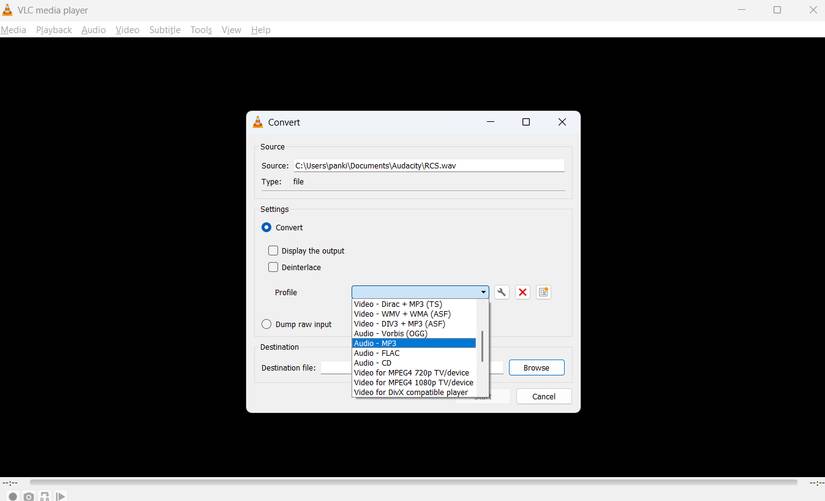Click the remaining time label

coord(817,483)
